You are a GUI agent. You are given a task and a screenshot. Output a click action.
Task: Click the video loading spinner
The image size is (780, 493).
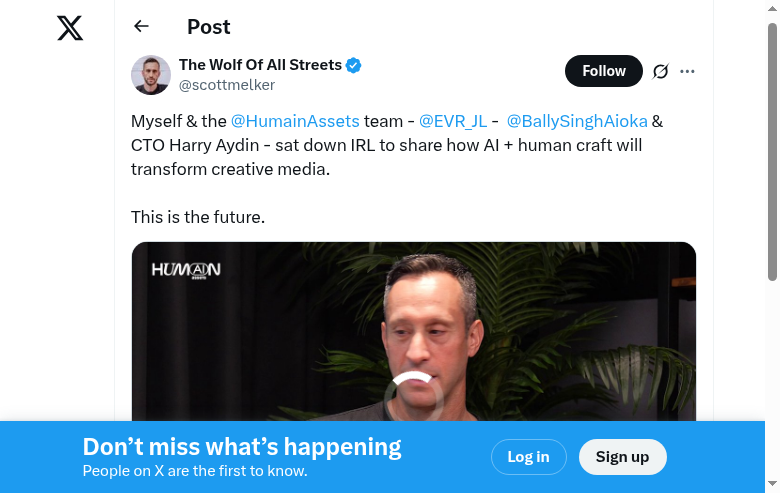coord(414,396)
